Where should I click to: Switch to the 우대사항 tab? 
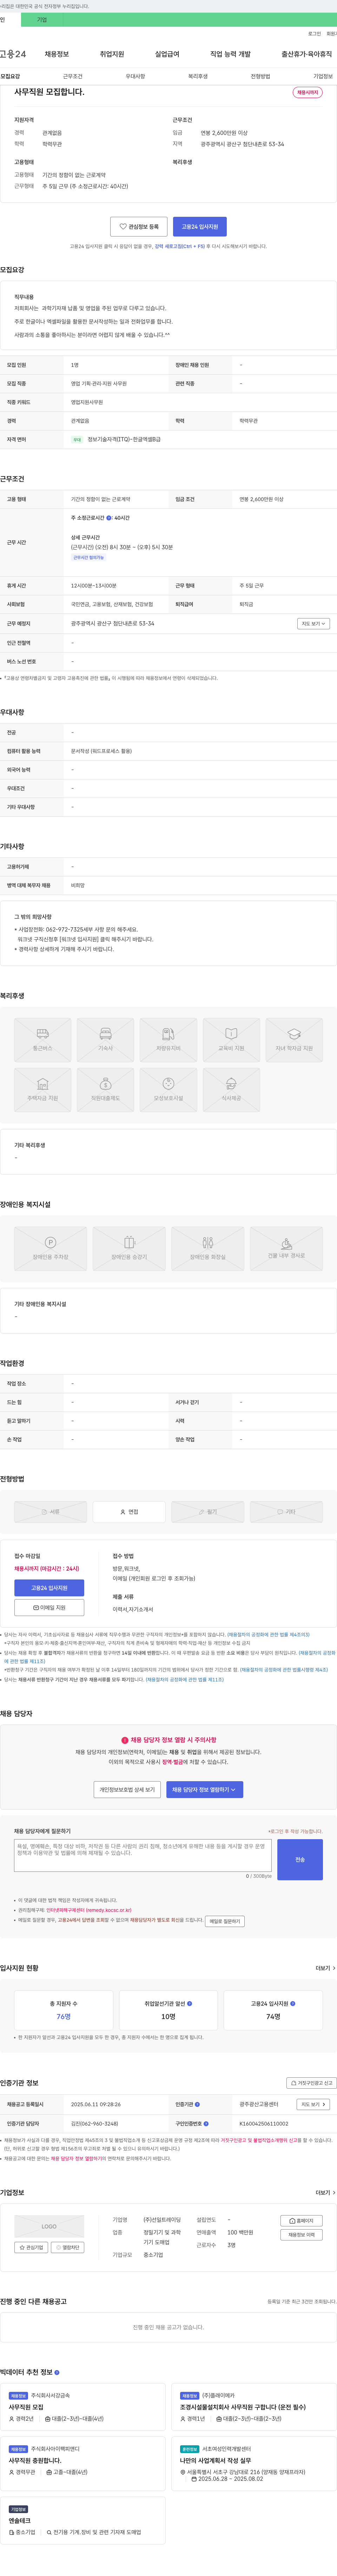pos(135,76)
